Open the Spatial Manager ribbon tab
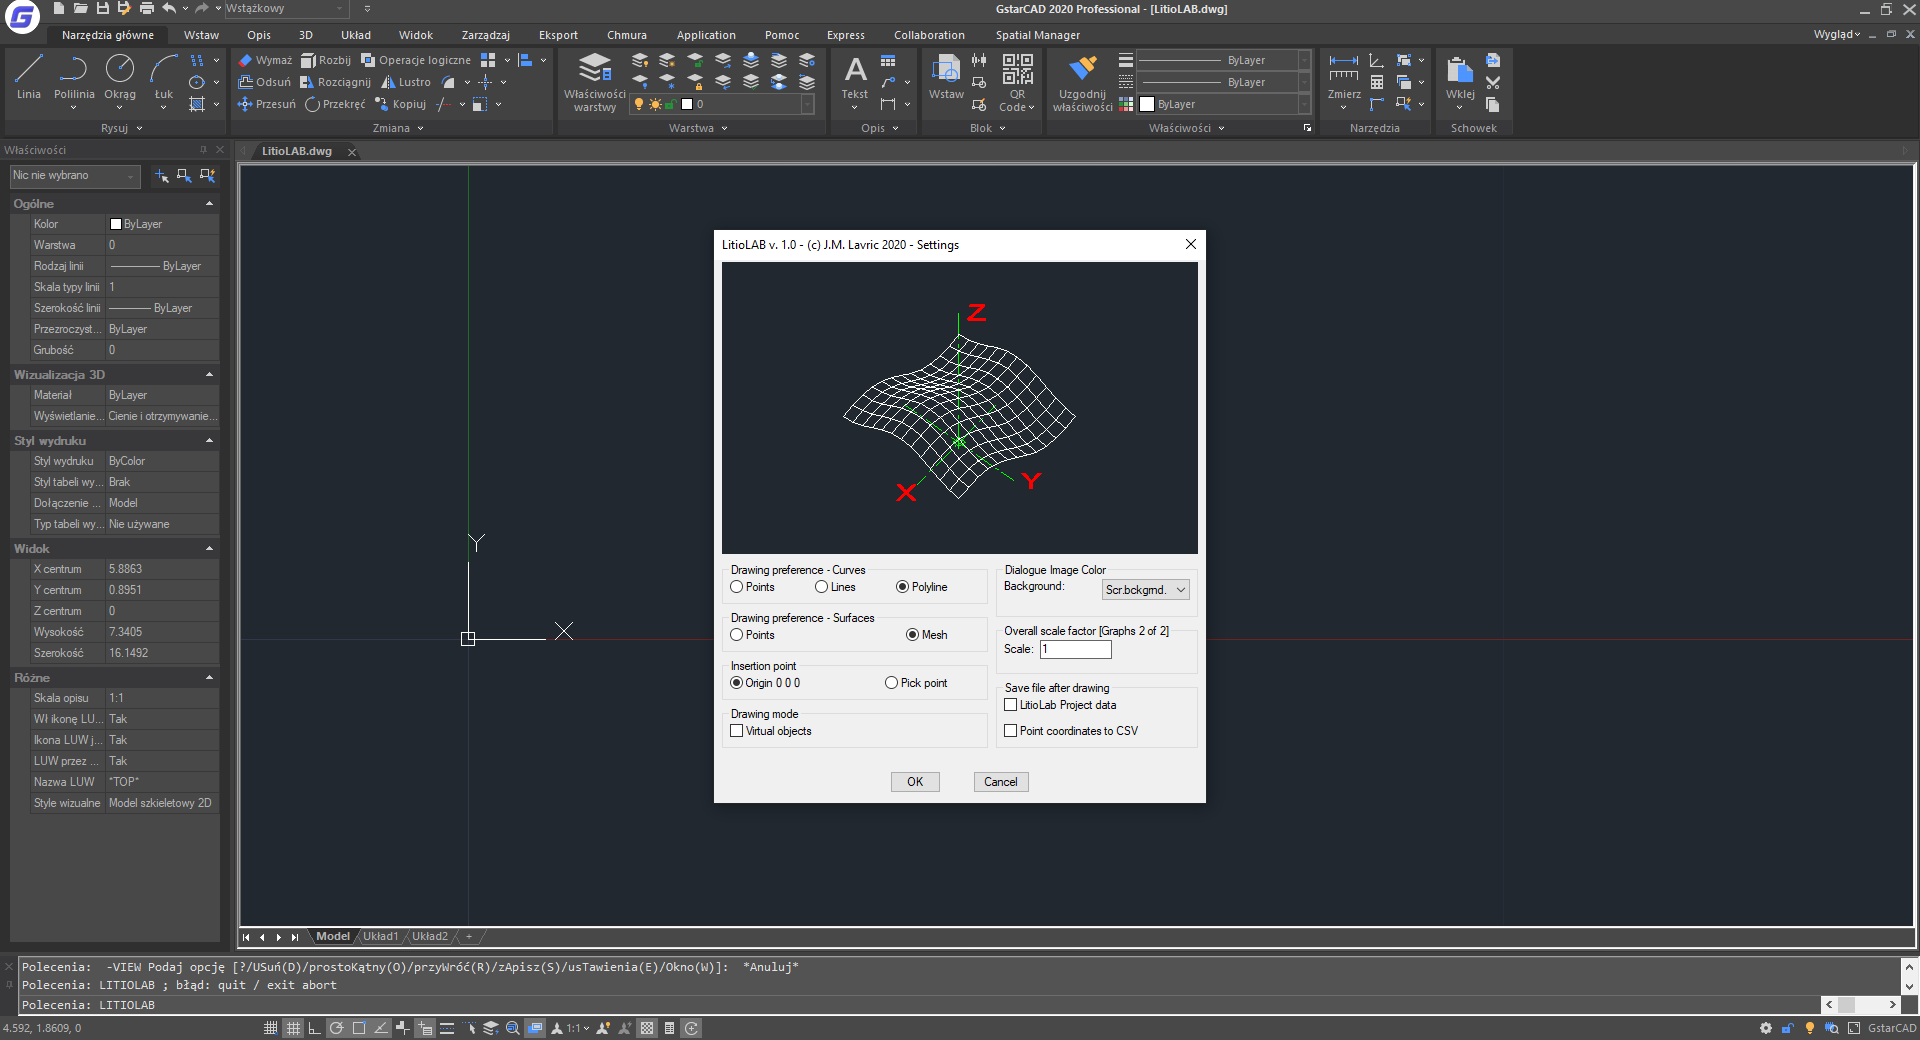The width and height of the screenshot is (1920, 1040). click(1037, 35)
